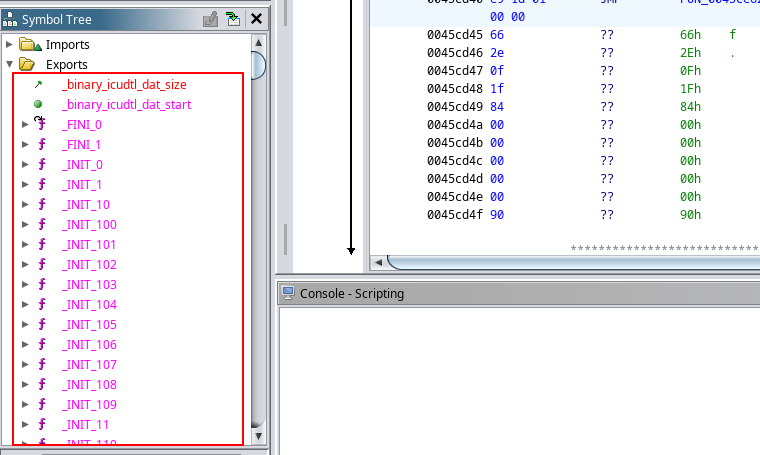Click the arrow icon beside _binary_icudtl_dat_size

38,85
